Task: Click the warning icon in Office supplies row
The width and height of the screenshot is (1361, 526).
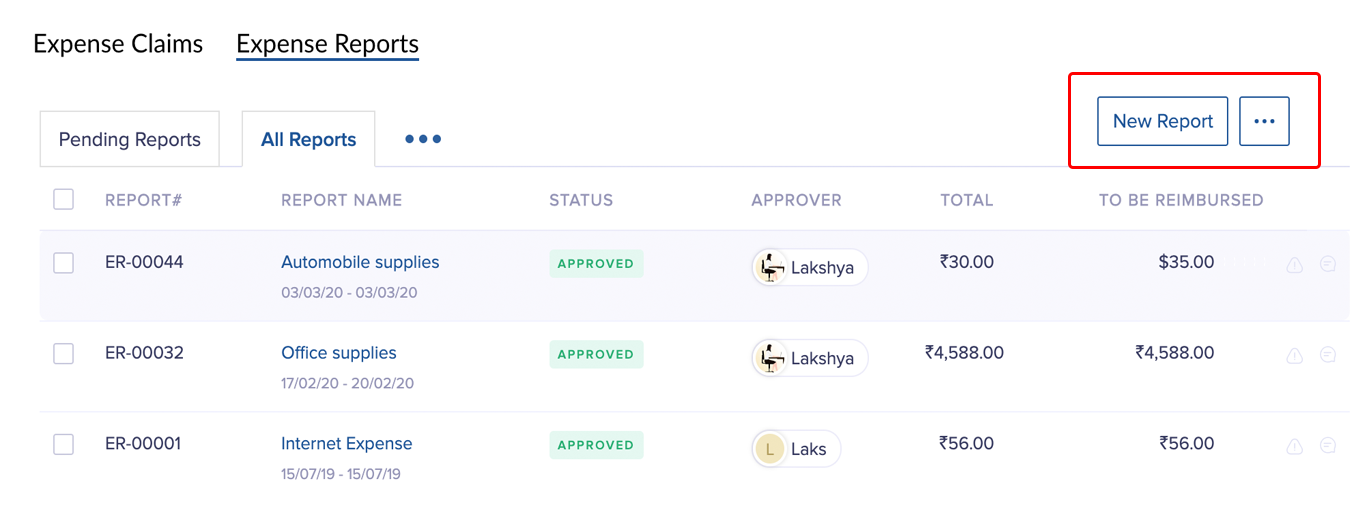Action: click(x=1294, y=355)
